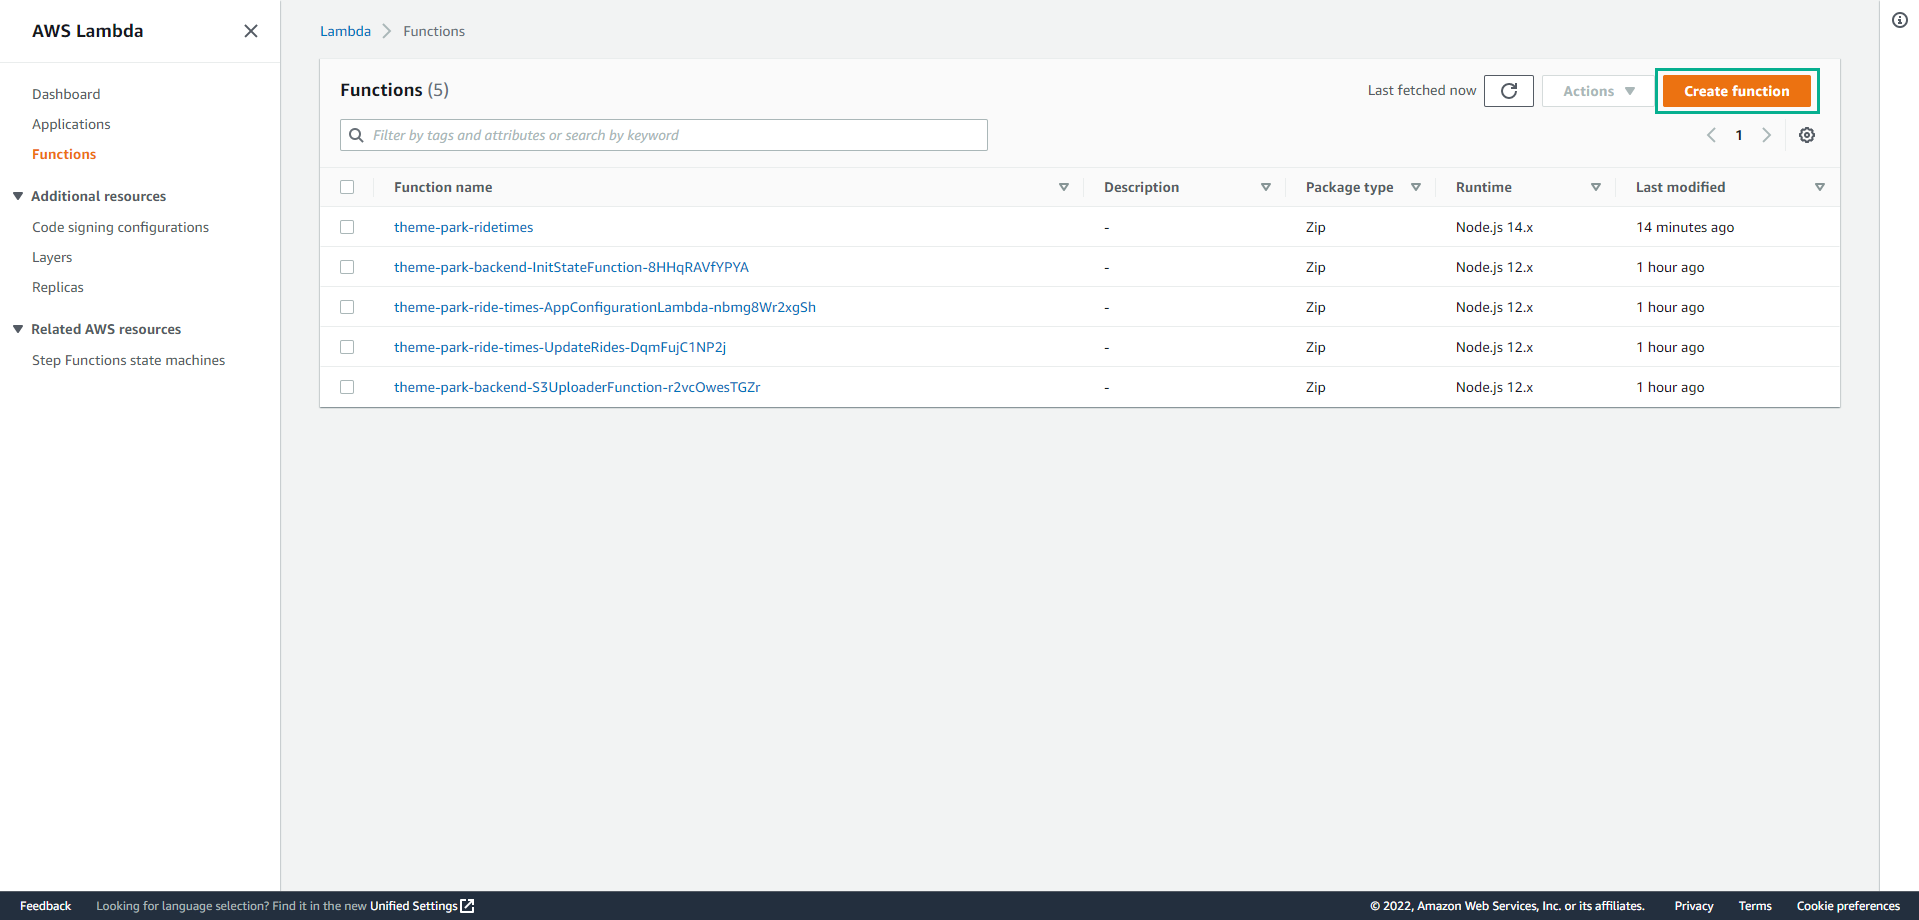This screenshot has height=920, width=1919.
Task: Sort by Last modified column arrow
Action: pos(1820,187)
